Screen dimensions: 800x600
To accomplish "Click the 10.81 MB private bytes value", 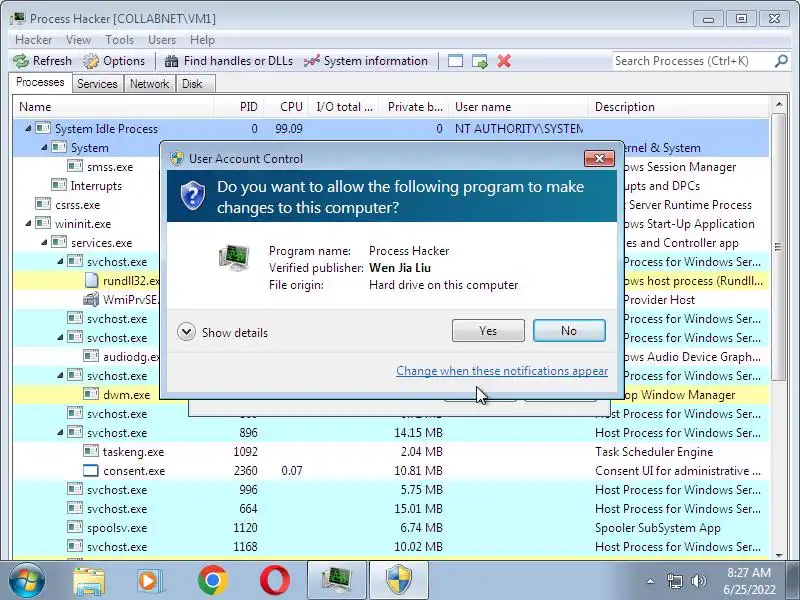I will coord(418,470).
